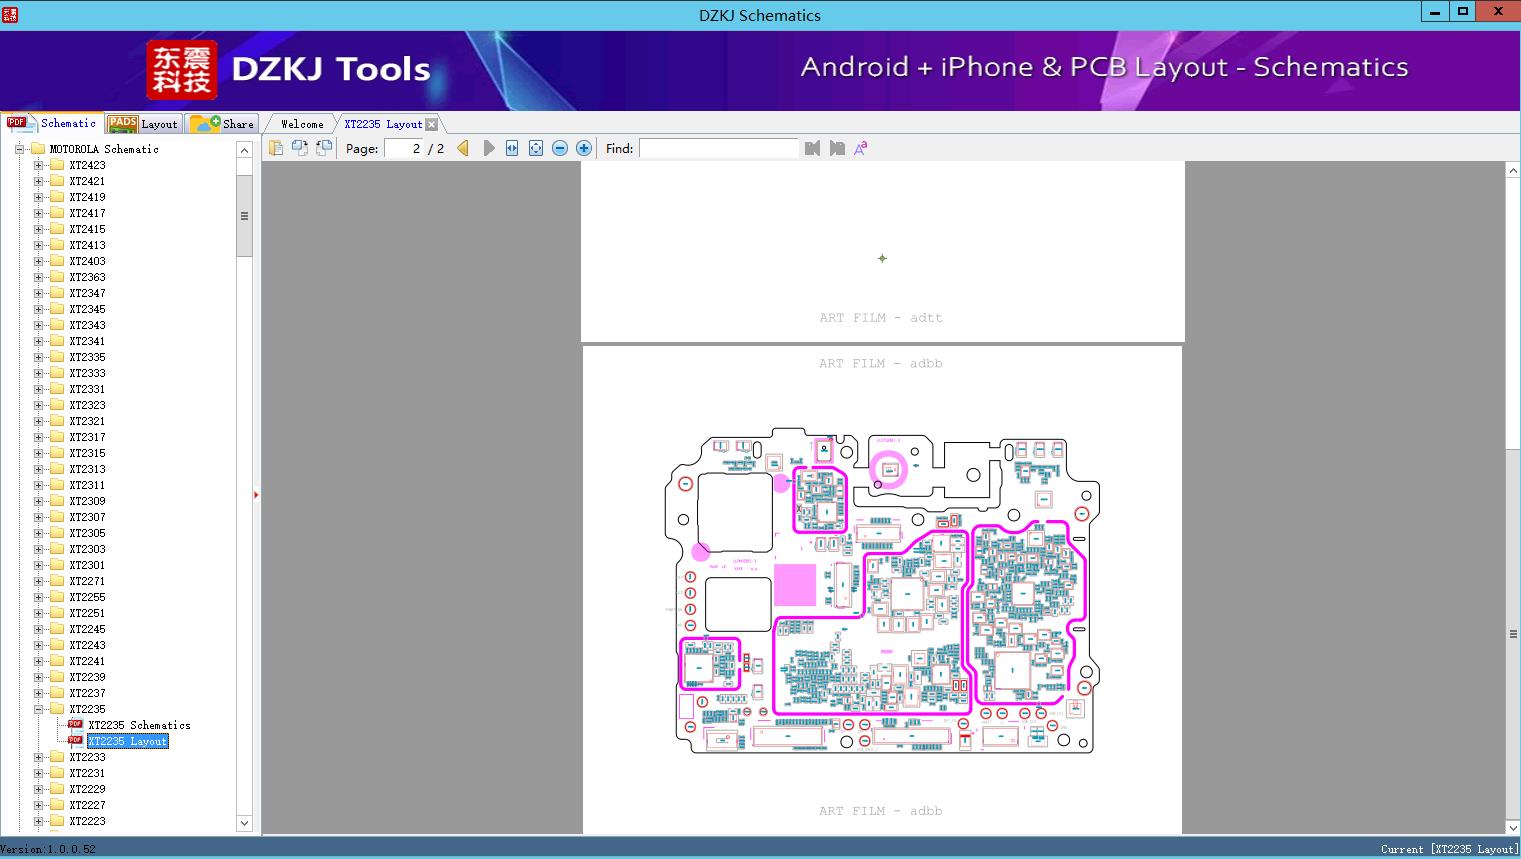
Task: Select the XT2229 tree folder
Action: [87, 789]
